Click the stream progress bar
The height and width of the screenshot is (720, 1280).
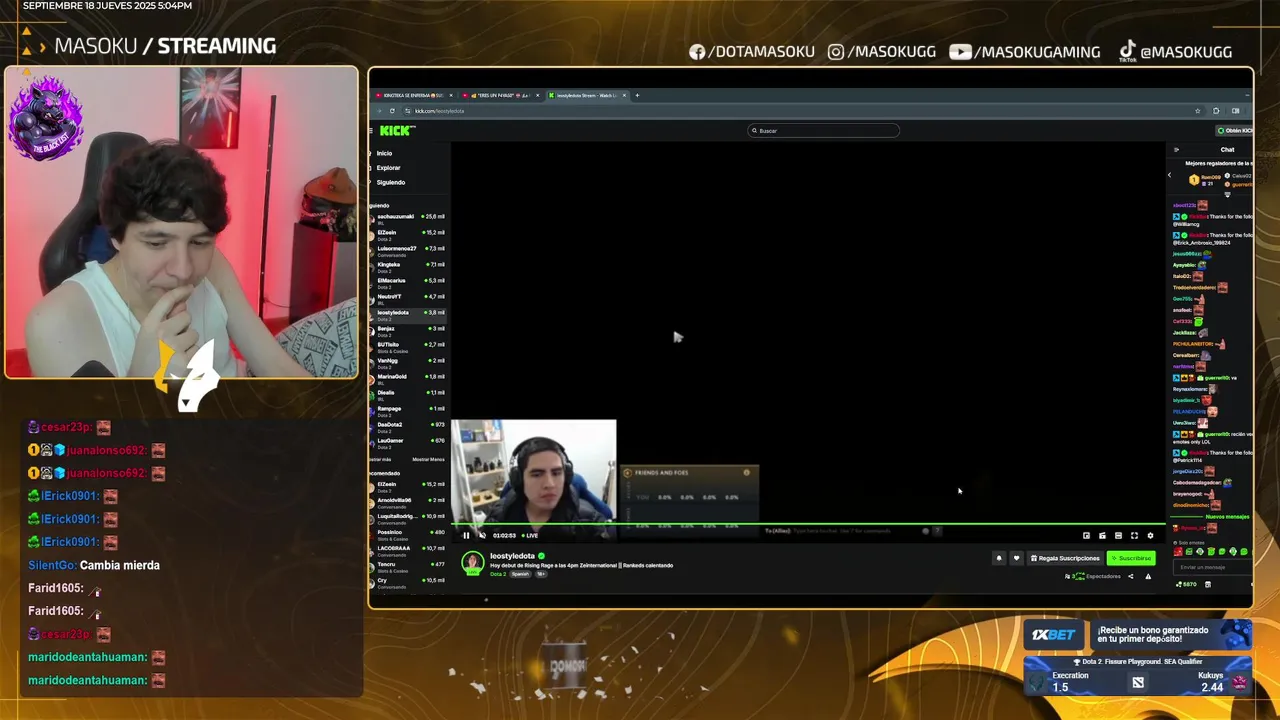tap(808, 524)
